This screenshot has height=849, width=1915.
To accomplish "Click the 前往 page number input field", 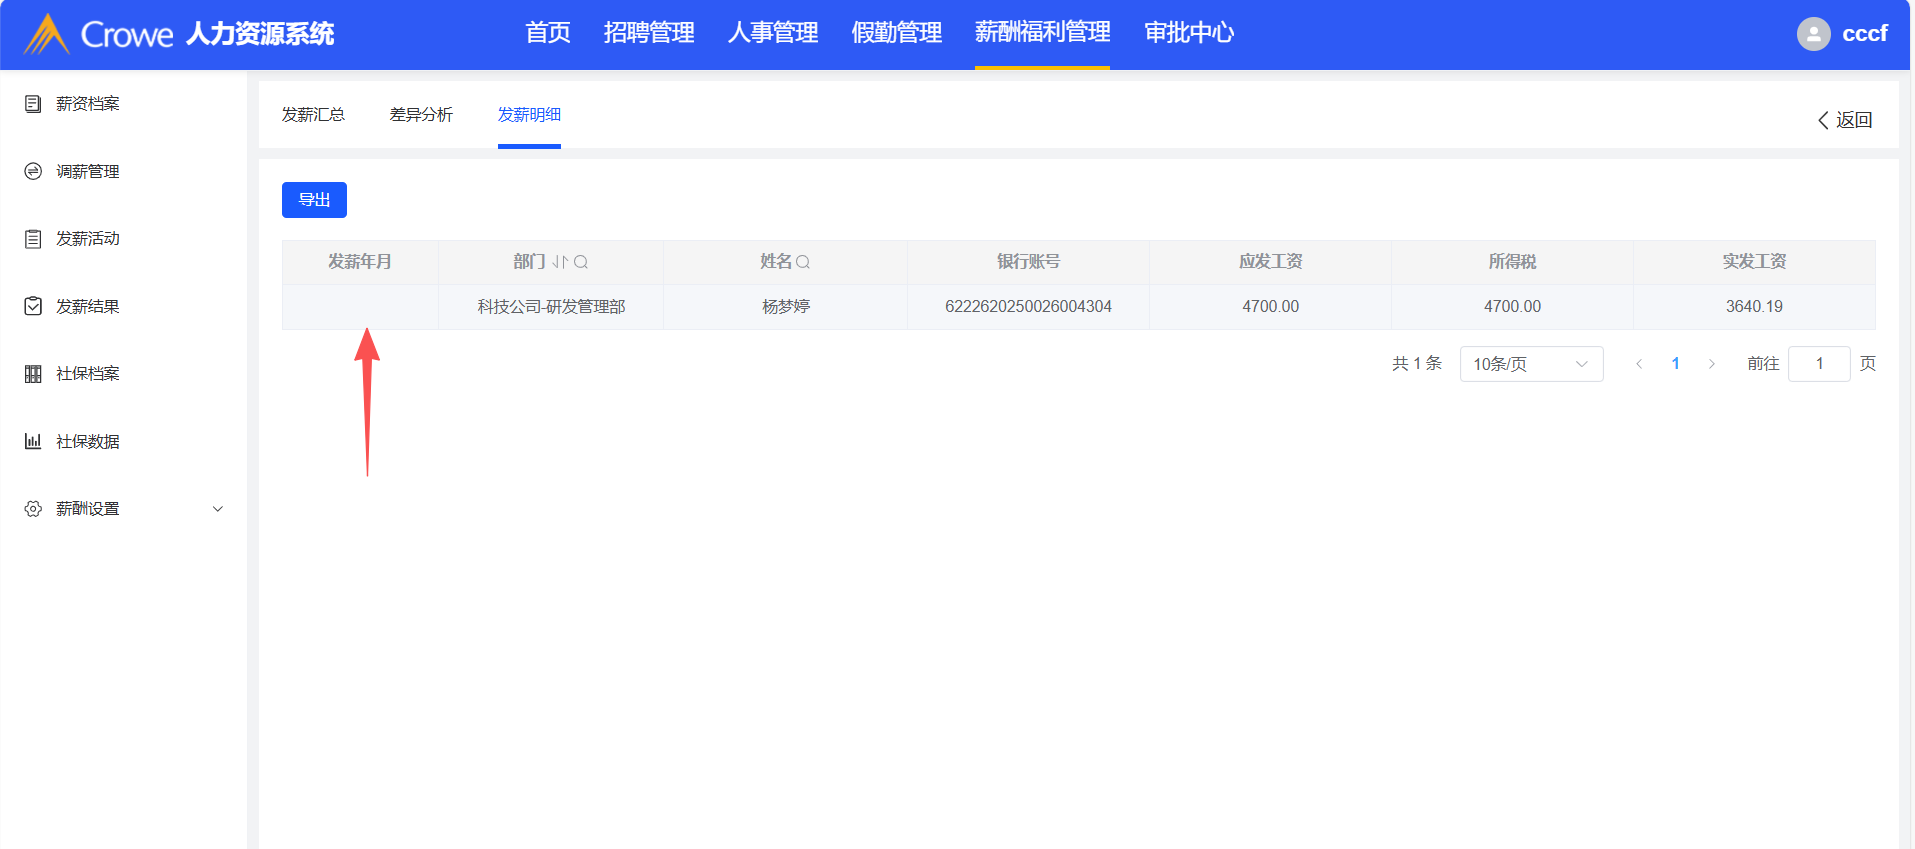I will click(x=1818, y=364).
